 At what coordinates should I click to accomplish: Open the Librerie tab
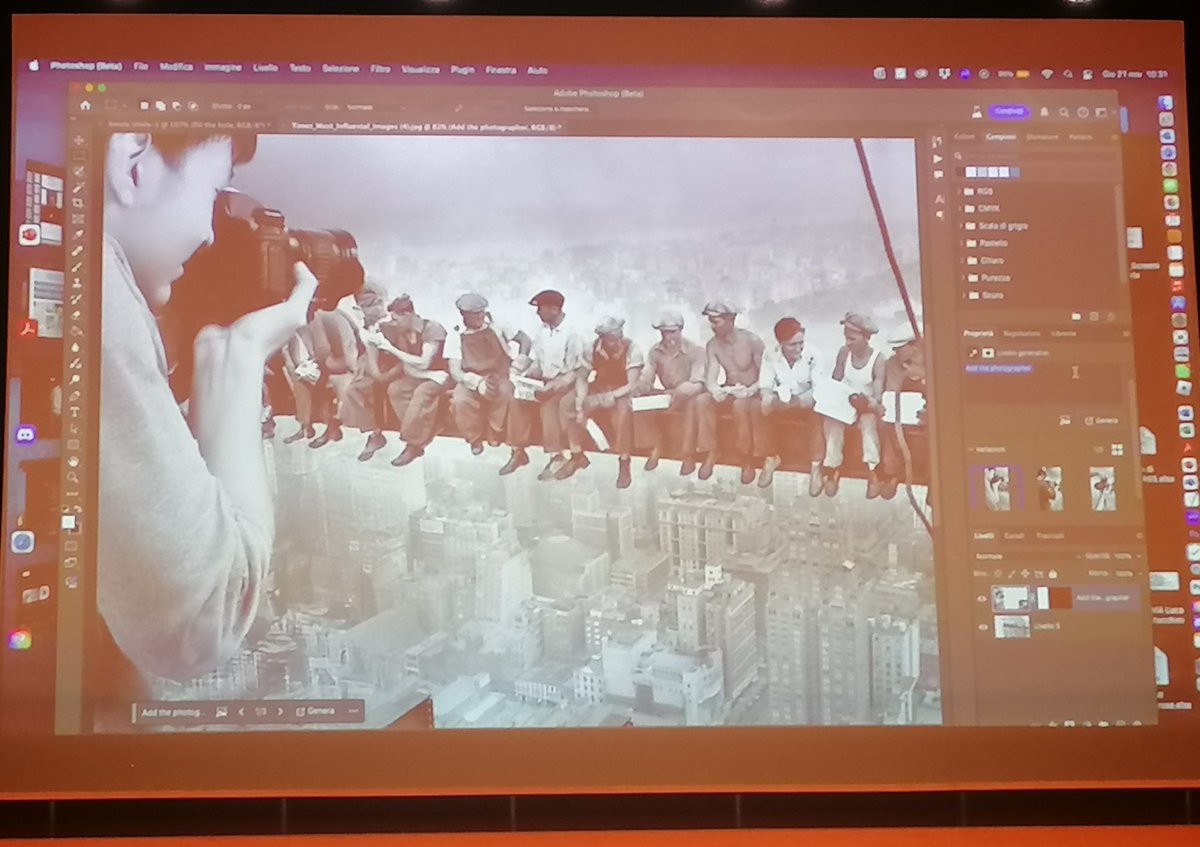pyautogui.click(x=1063, y=333)
